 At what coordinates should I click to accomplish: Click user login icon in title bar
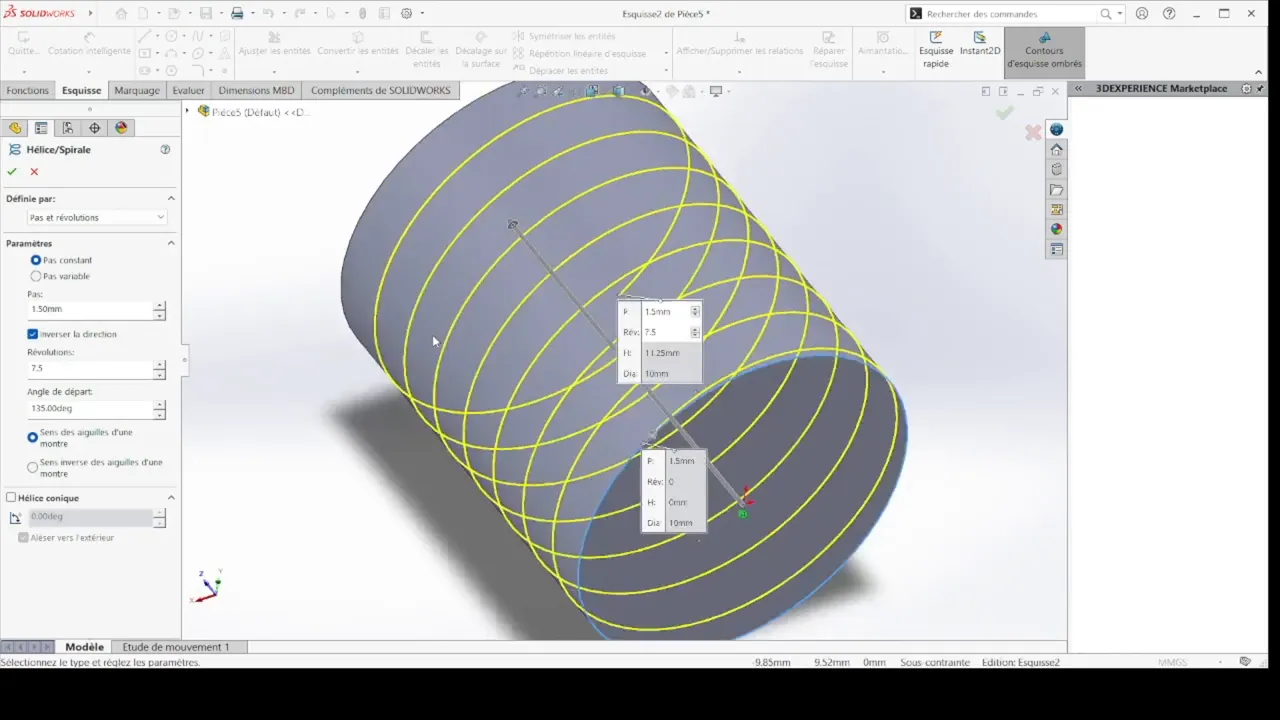coord(1142,14)
